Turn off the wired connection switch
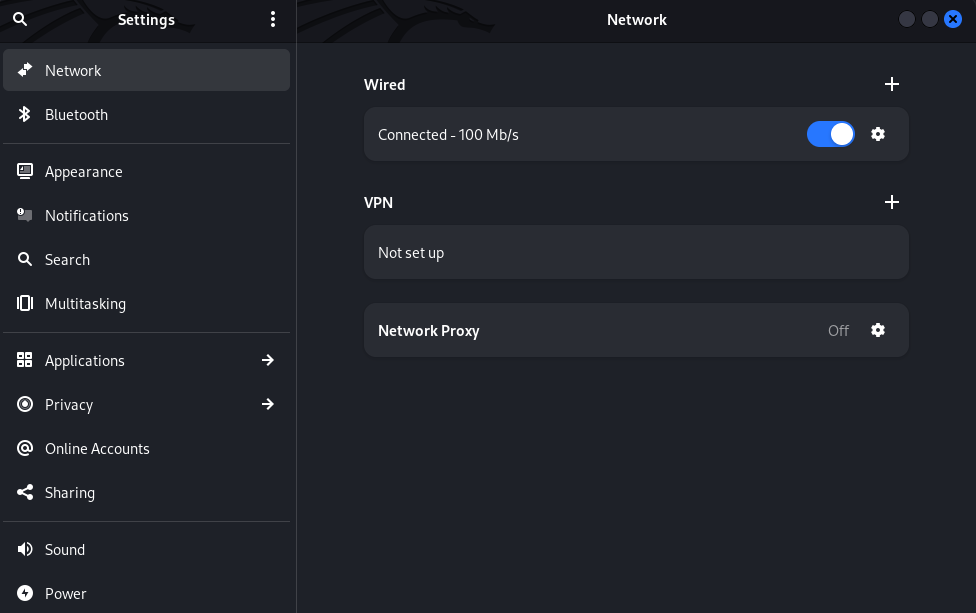976x613 pixels. pos(830,134)
